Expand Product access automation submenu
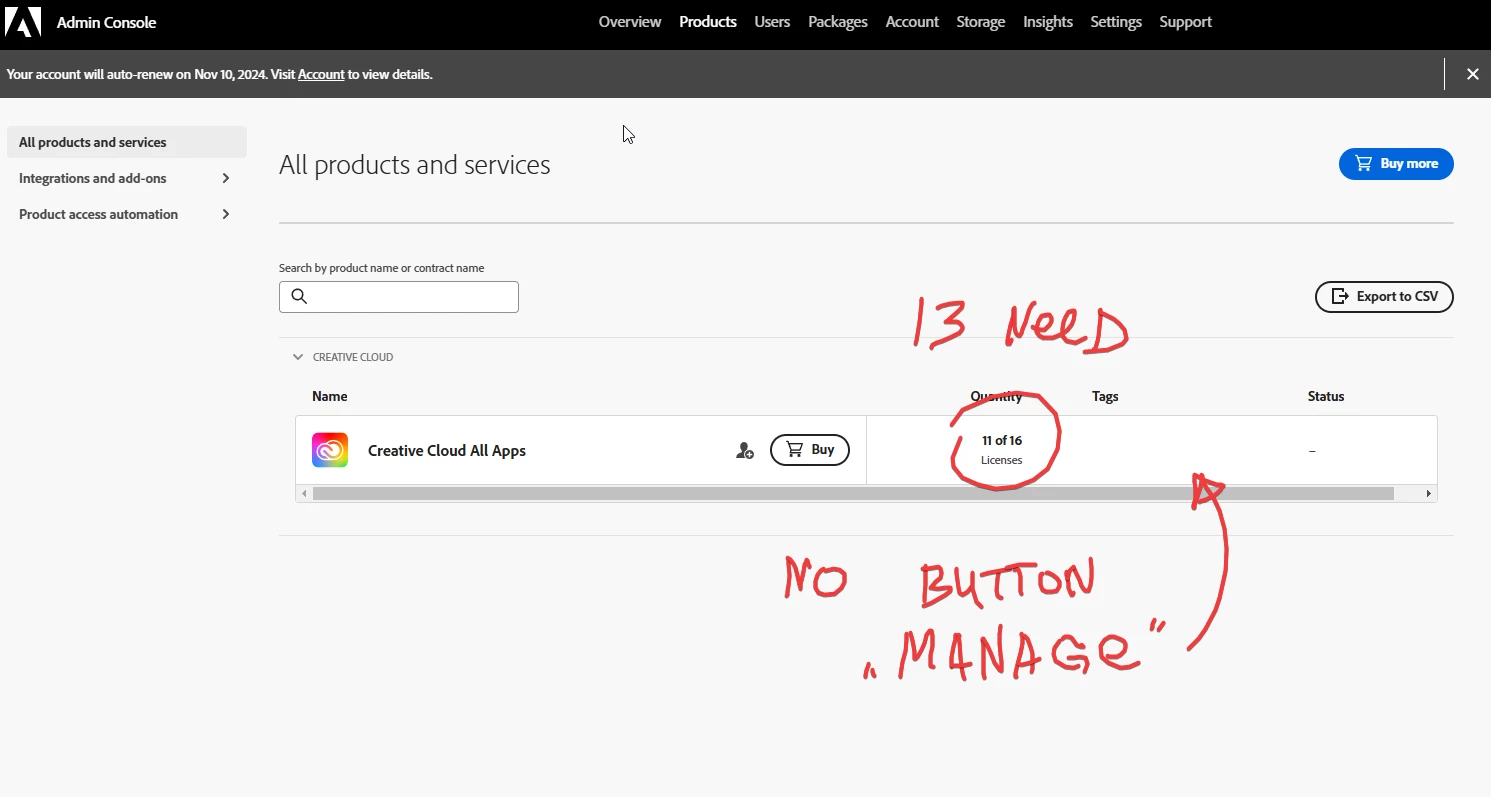Image resolution: width=1491 pixels, height=797 pixels. (226, 214)
